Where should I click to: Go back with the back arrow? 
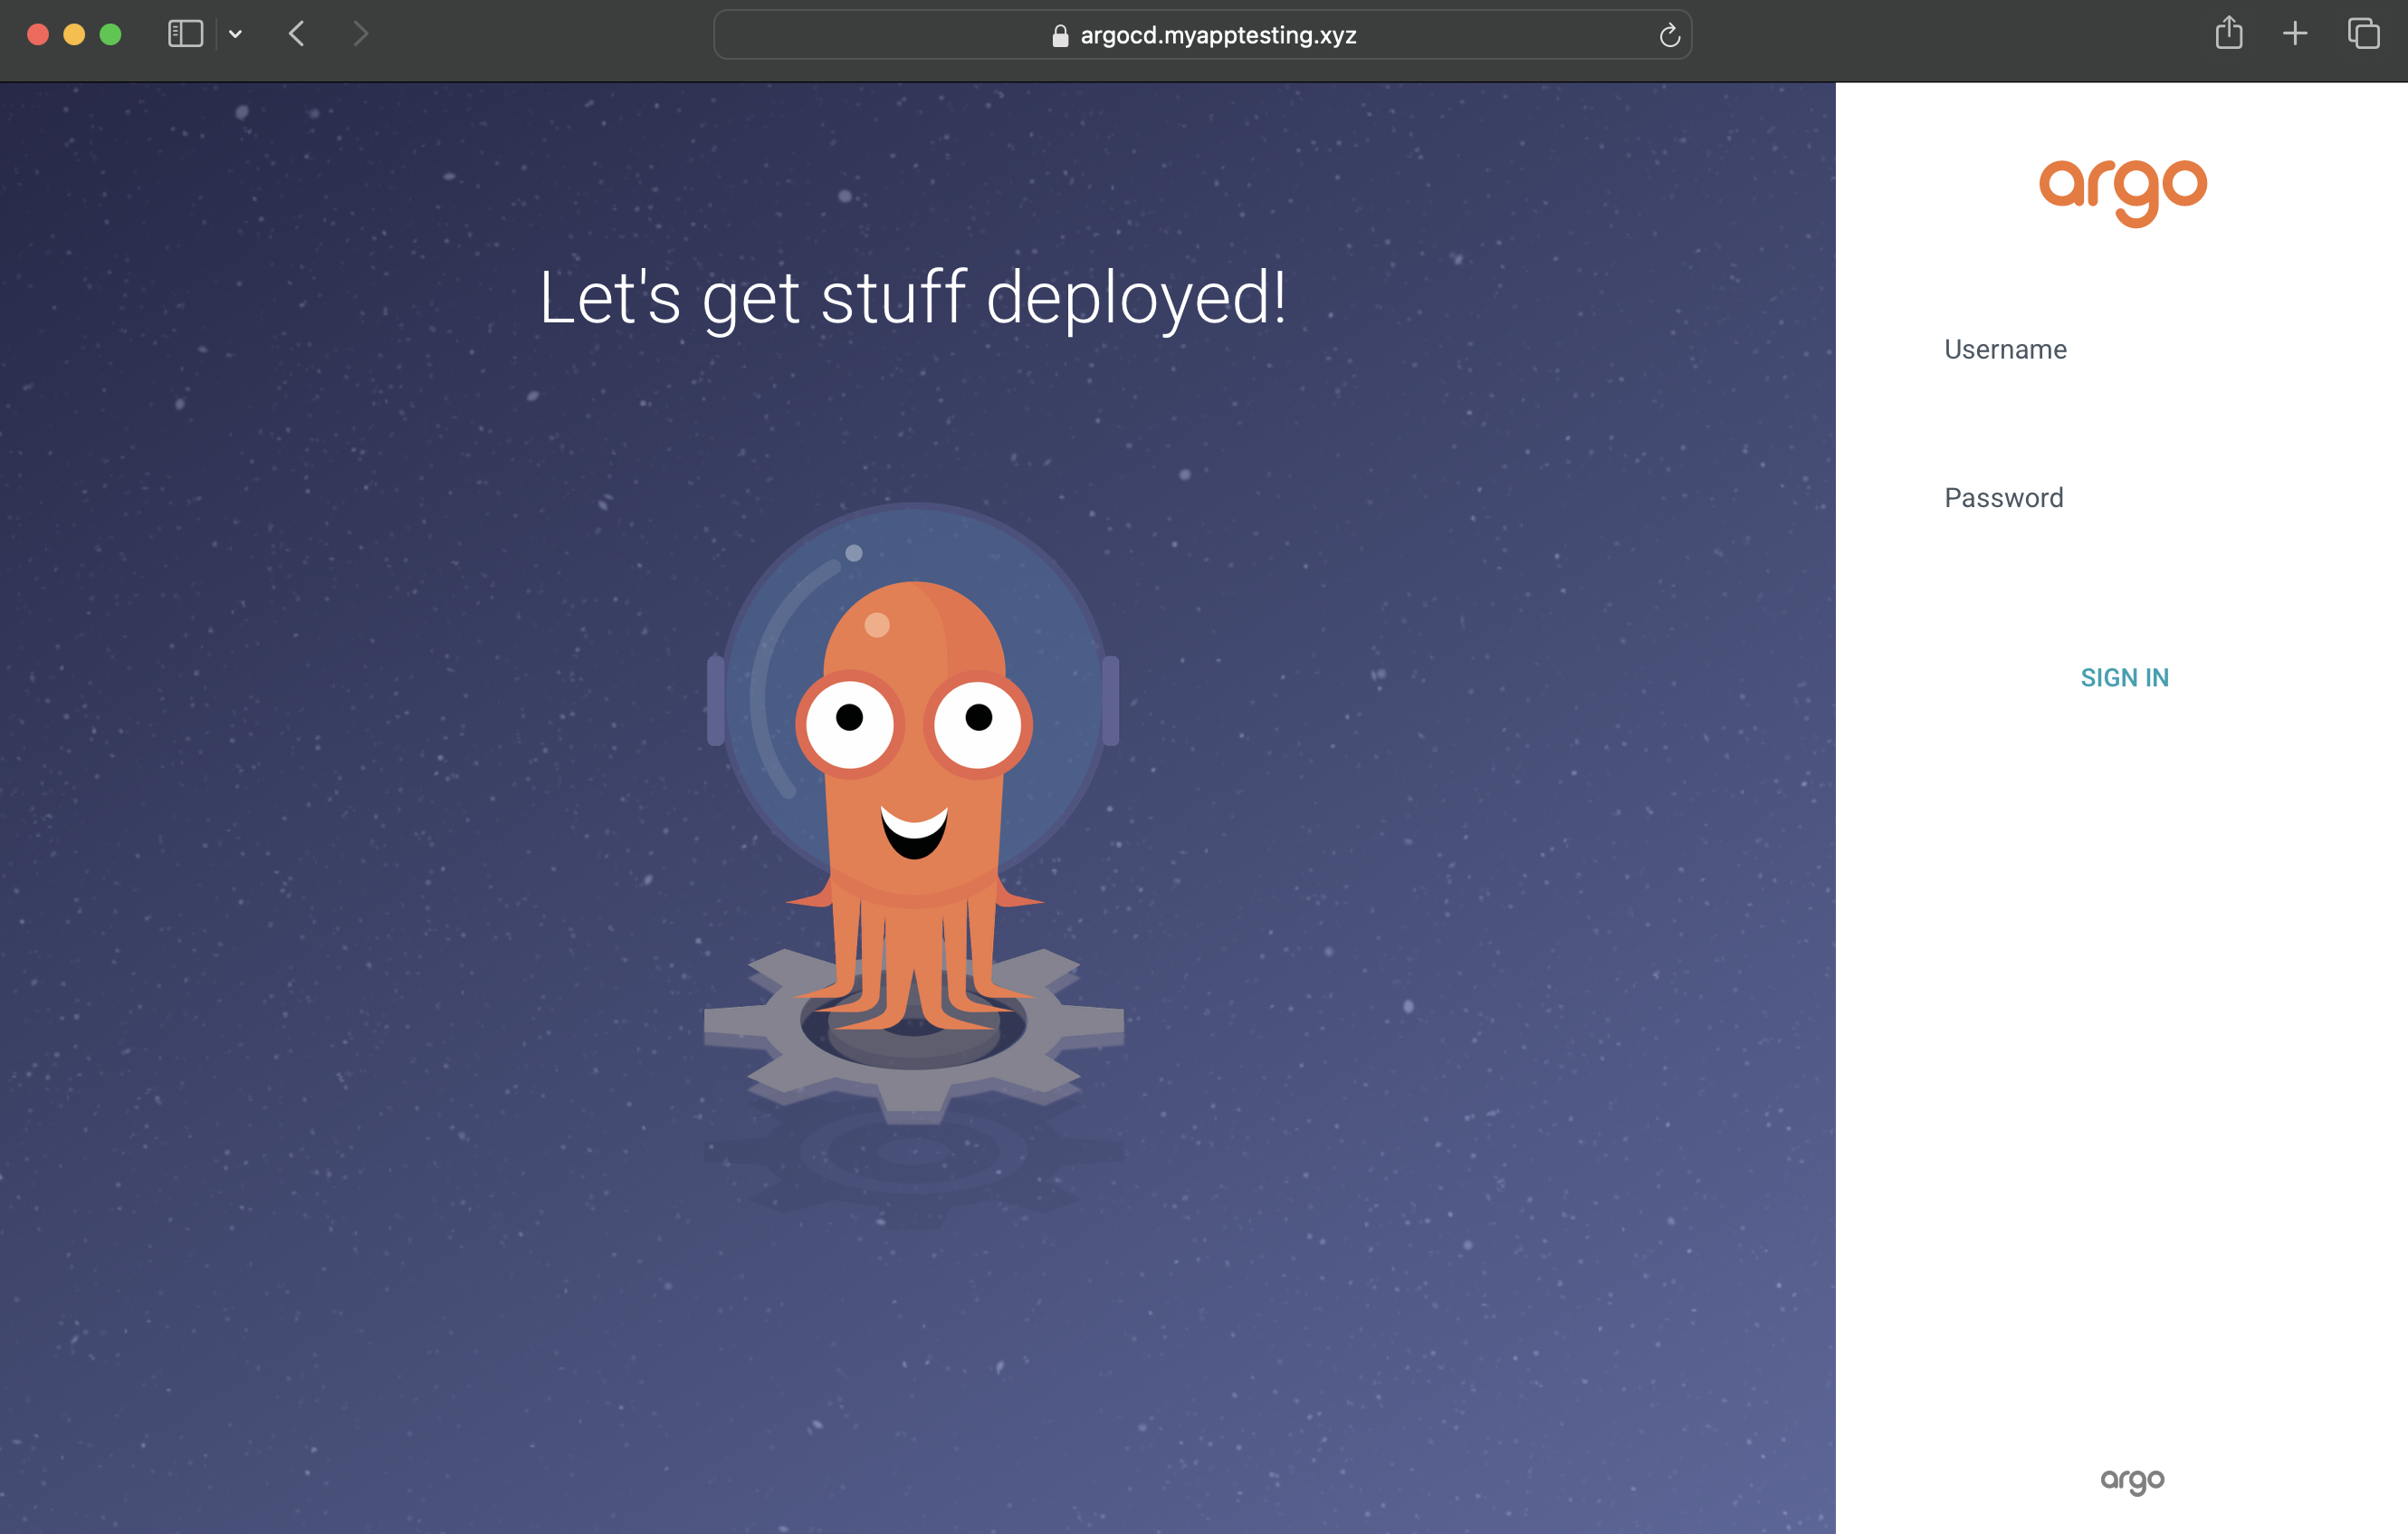coord(297,34)
